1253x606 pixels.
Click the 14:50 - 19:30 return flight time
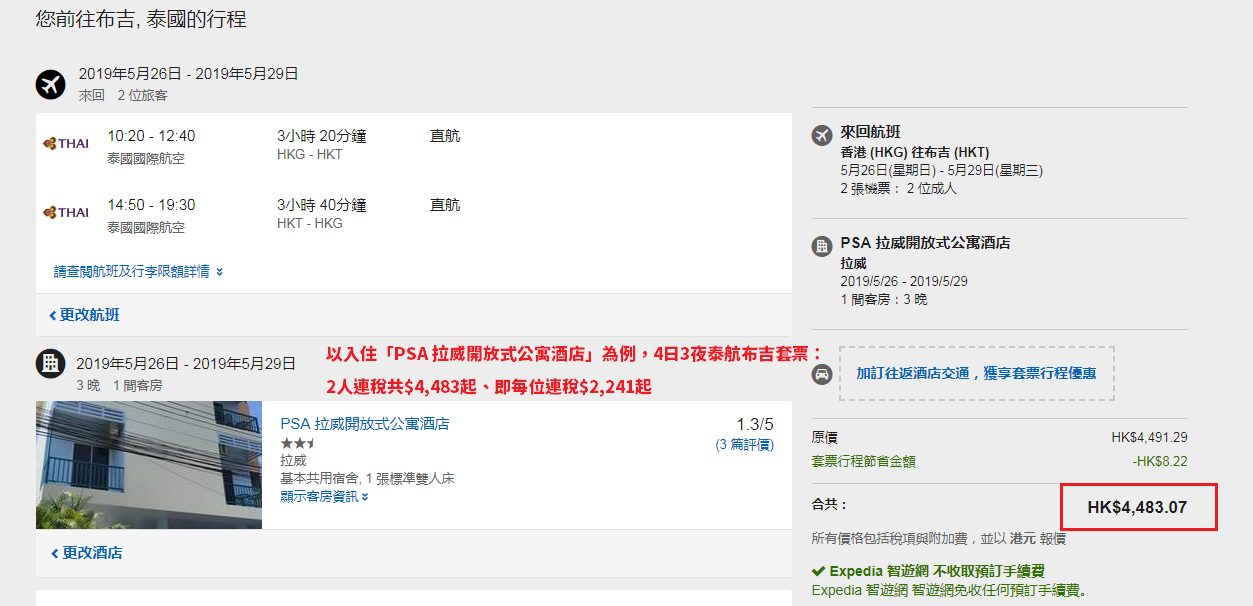[152, 205]
